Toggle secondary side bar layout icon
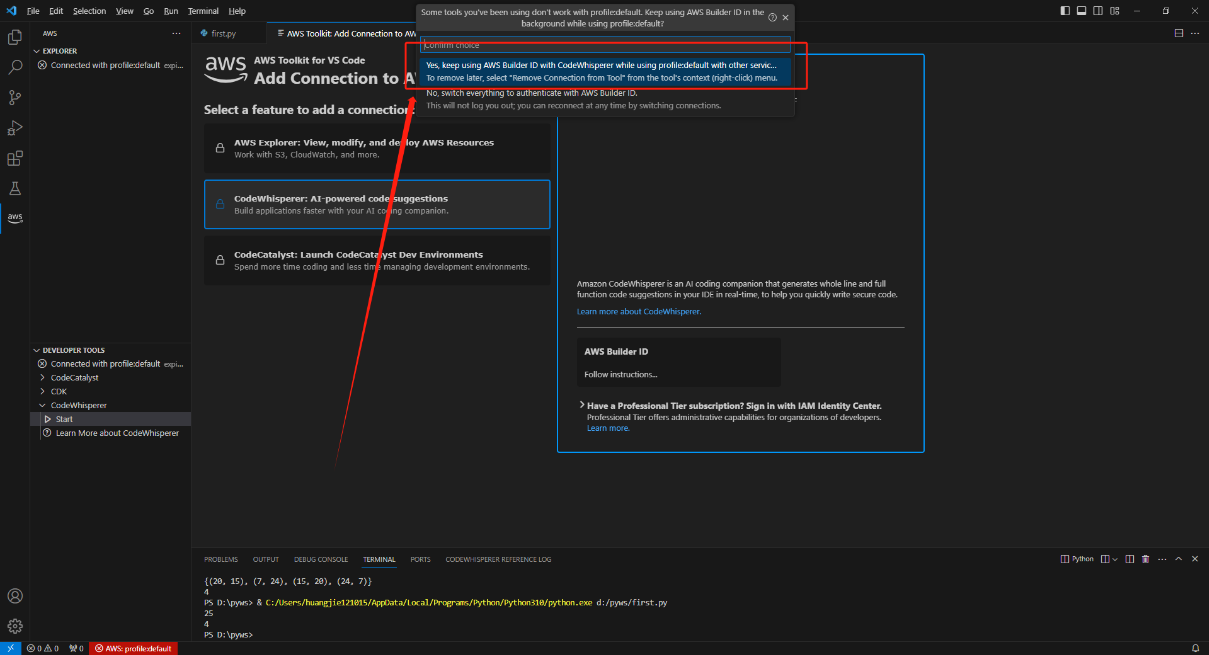Screen dimensions: 1209x655 click(1096, 10)
